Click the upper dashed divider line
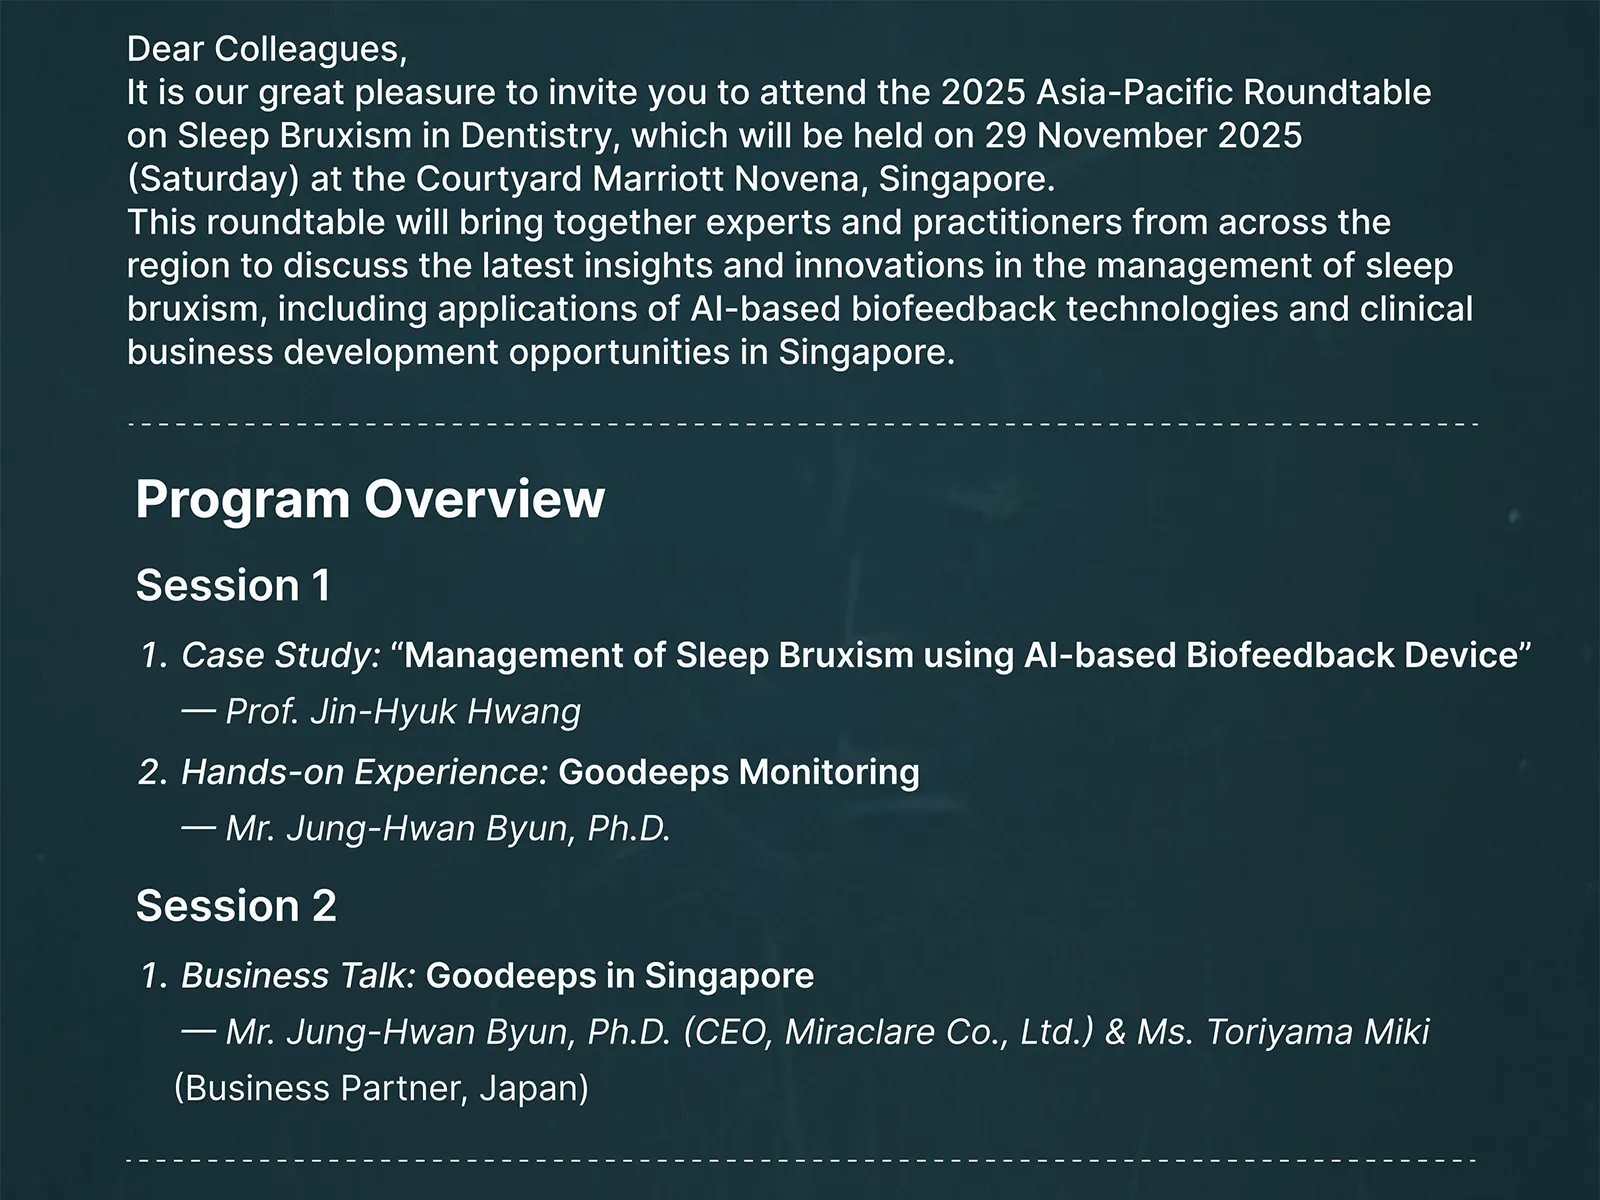 coord(802,425)
